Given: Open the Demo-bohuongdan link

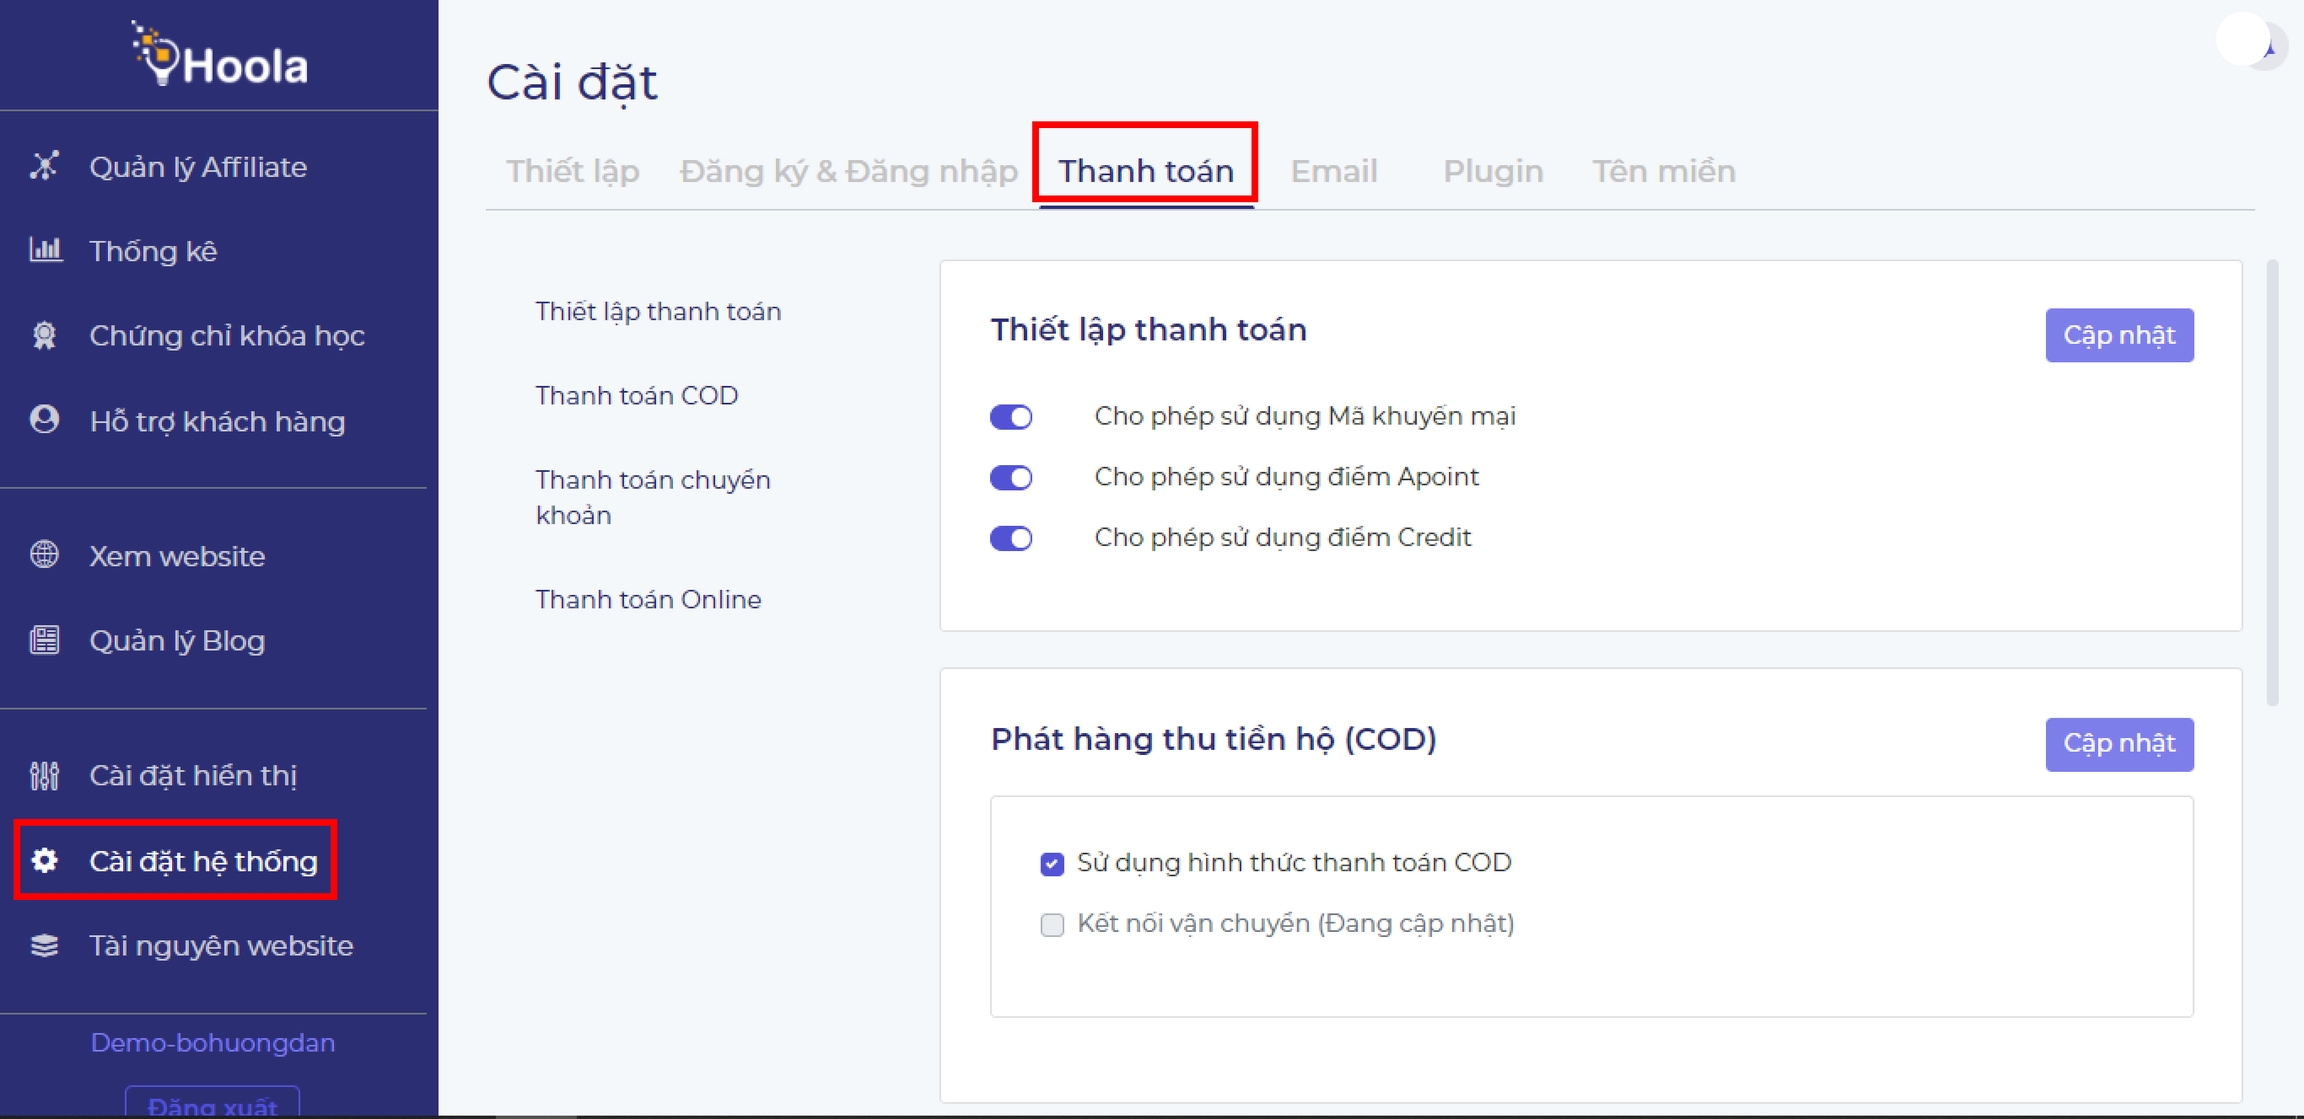Looking at the screenshot, I should click(x=213, y=1042).
